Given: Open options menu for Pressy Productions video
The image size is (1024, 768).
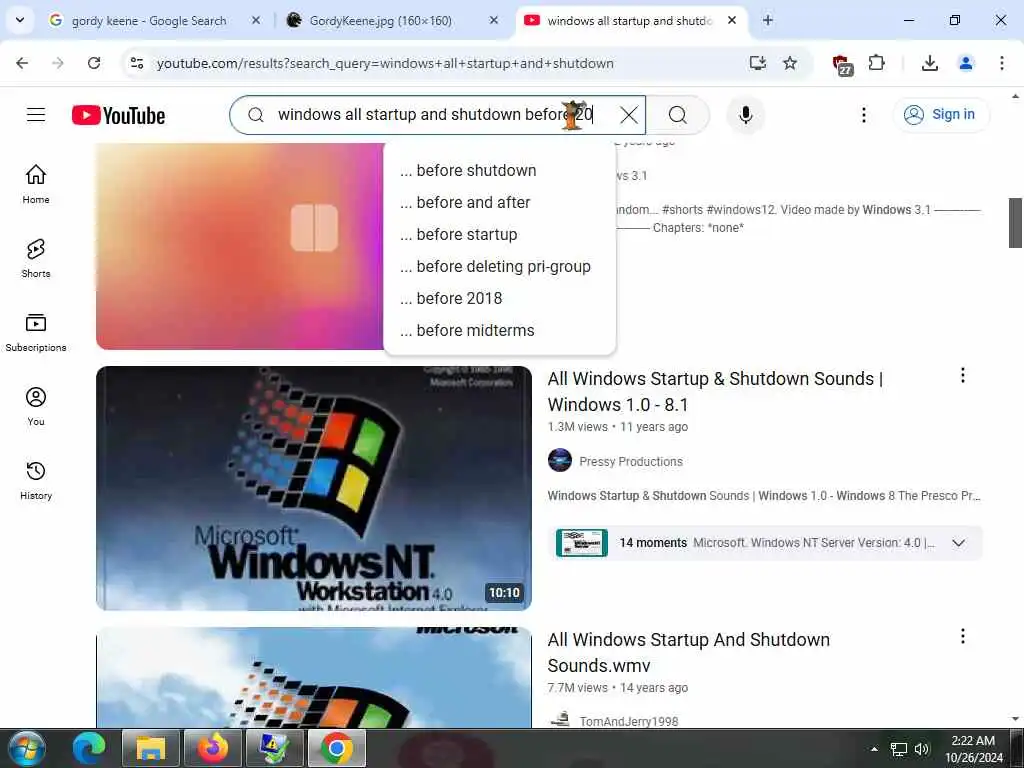Looking at the screenshot, I should [x=963, y=376].
